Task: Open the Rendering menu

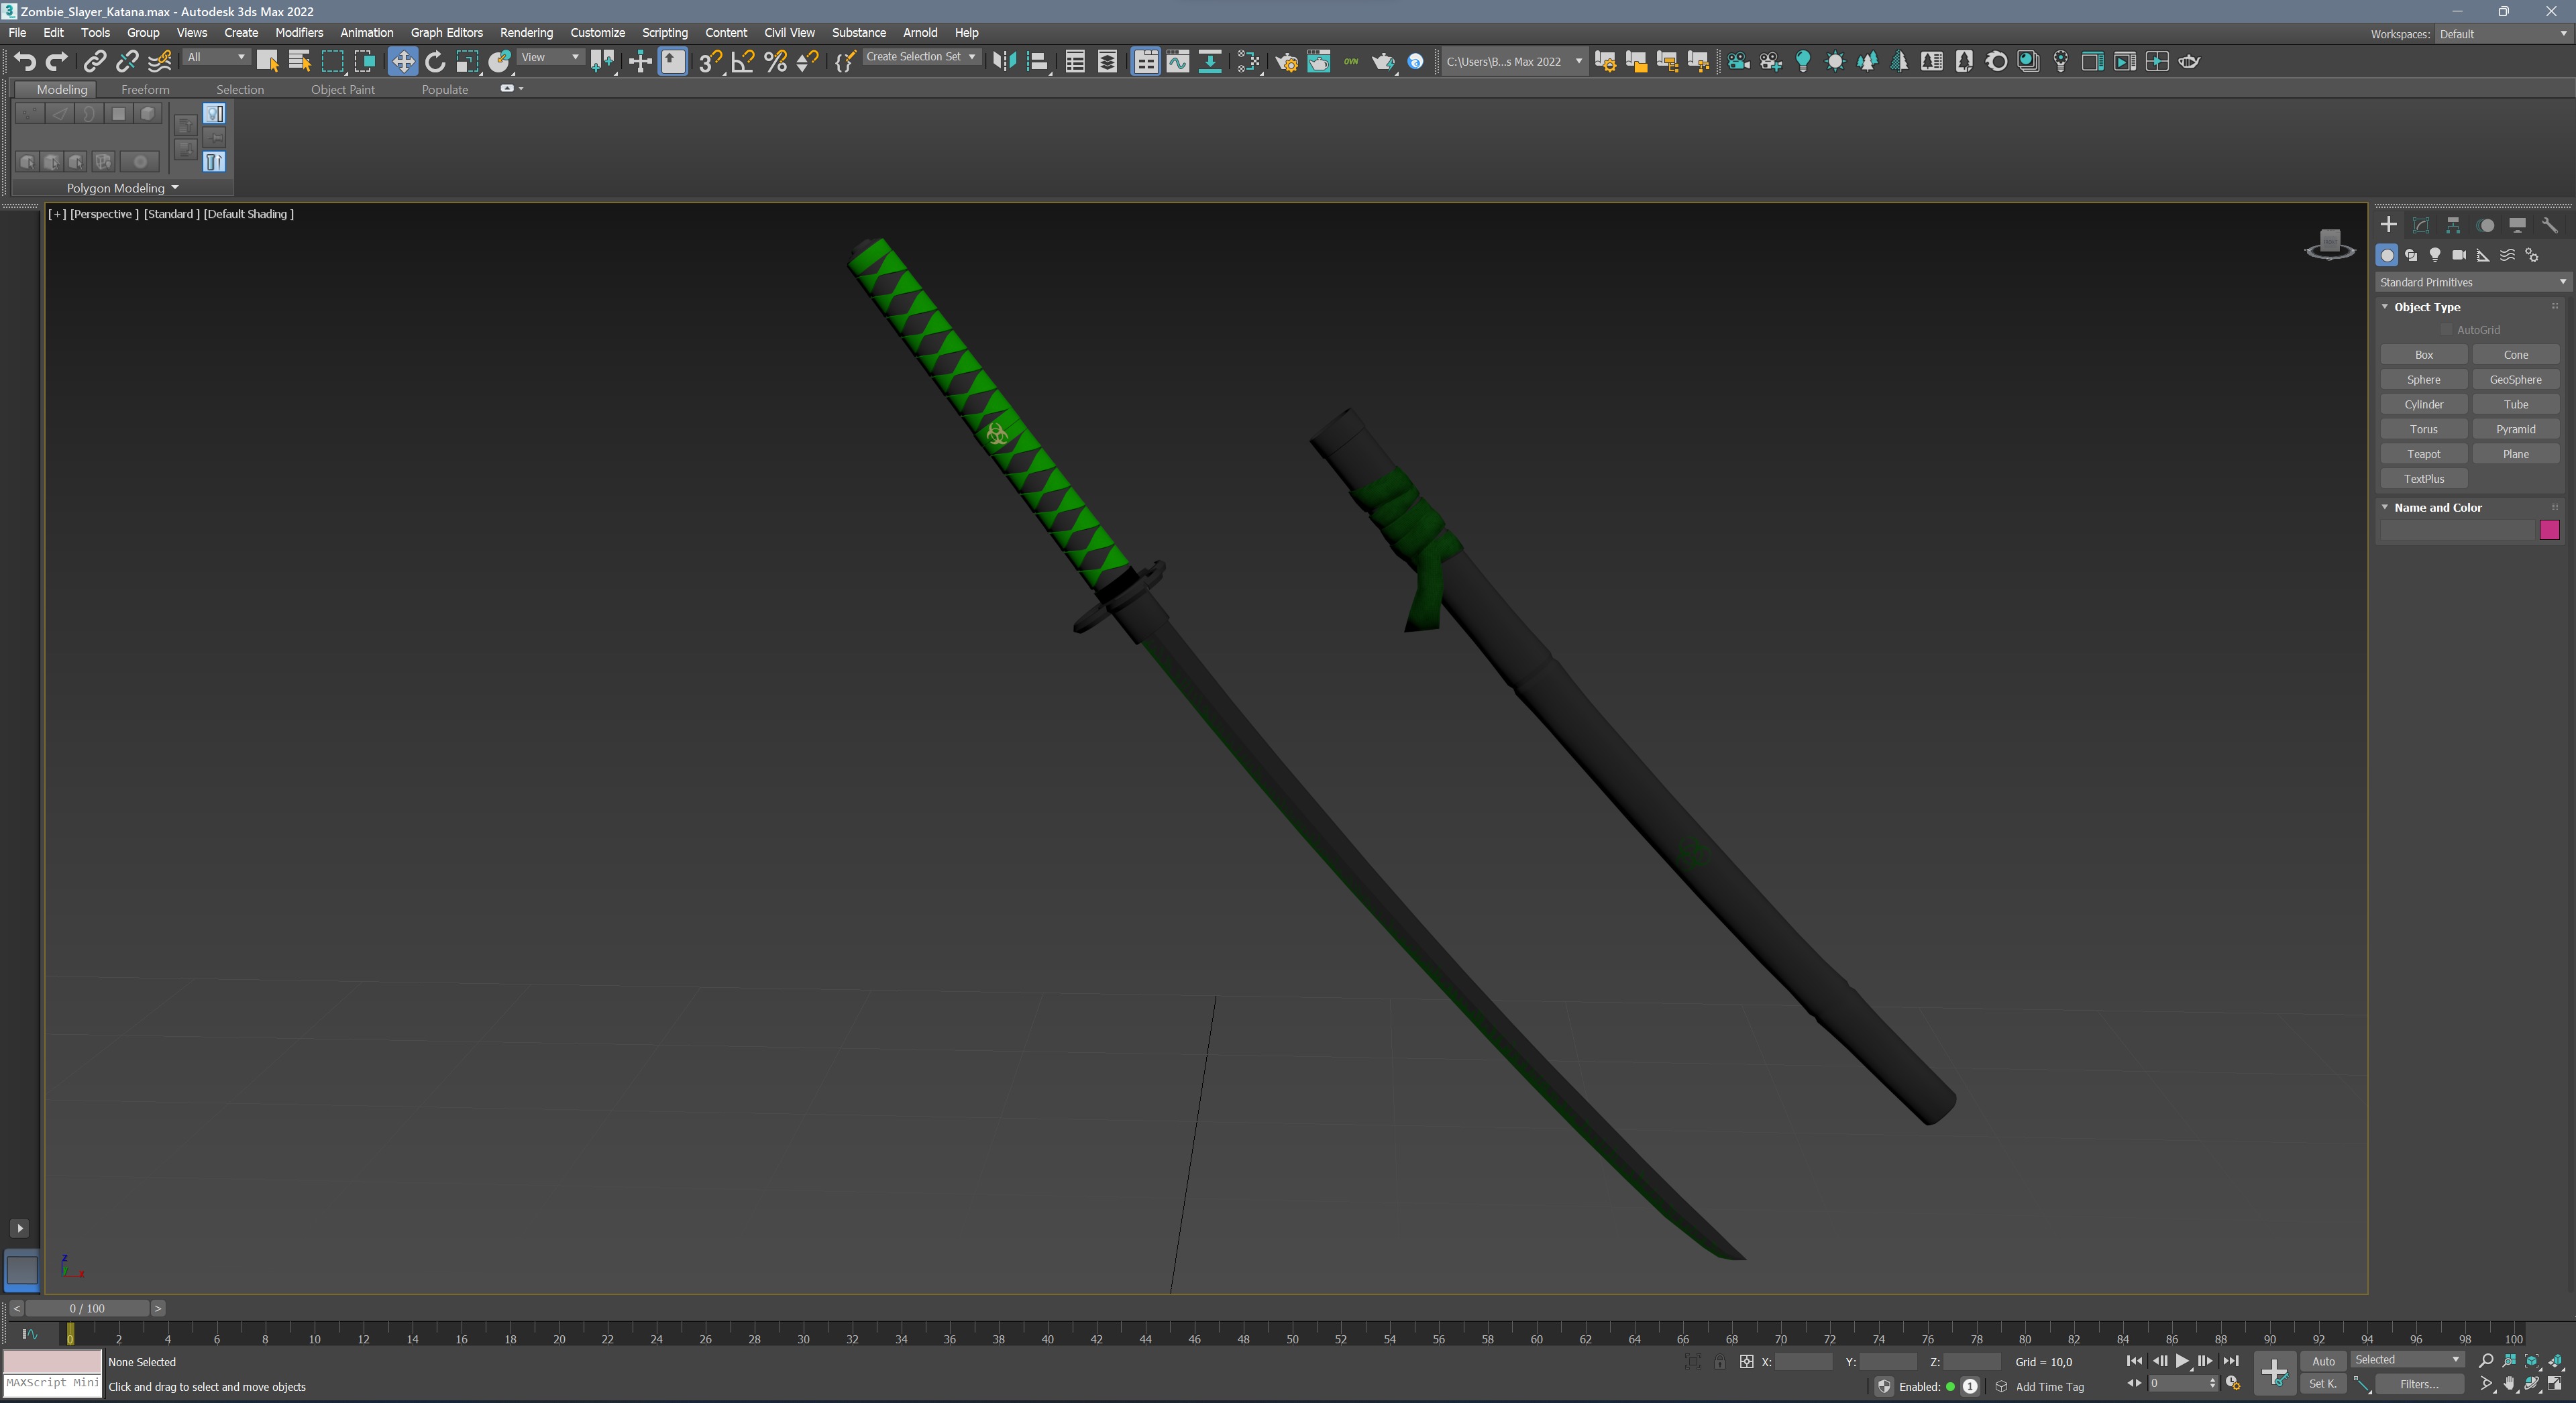Action: 526,33
